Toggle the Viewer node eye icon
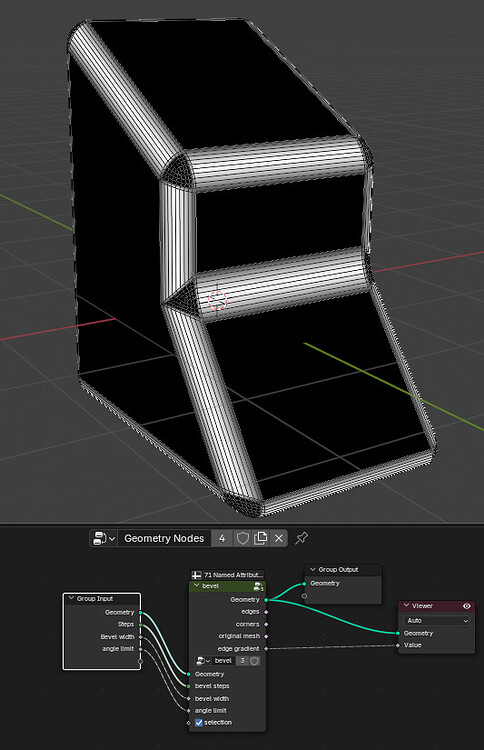484x750 pixels. click(x=467, y=606)
